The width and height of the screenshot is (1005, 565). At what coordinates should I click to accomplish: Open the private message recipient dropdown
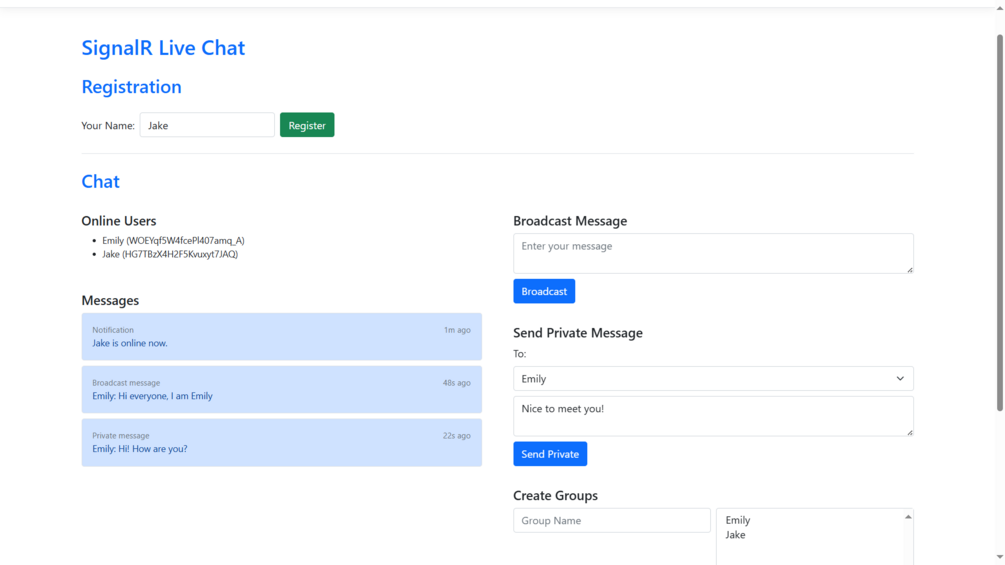[x=713, y=379]
